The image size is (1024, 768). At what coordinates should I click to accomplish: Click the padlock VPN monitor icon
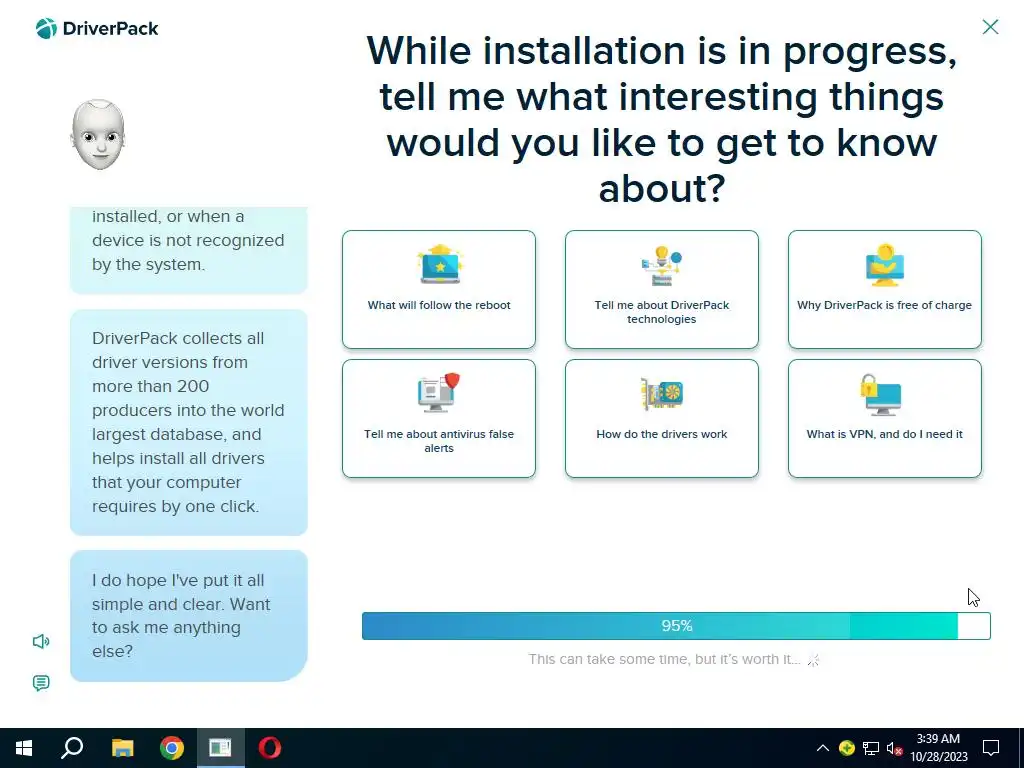[x=881, y=394]
